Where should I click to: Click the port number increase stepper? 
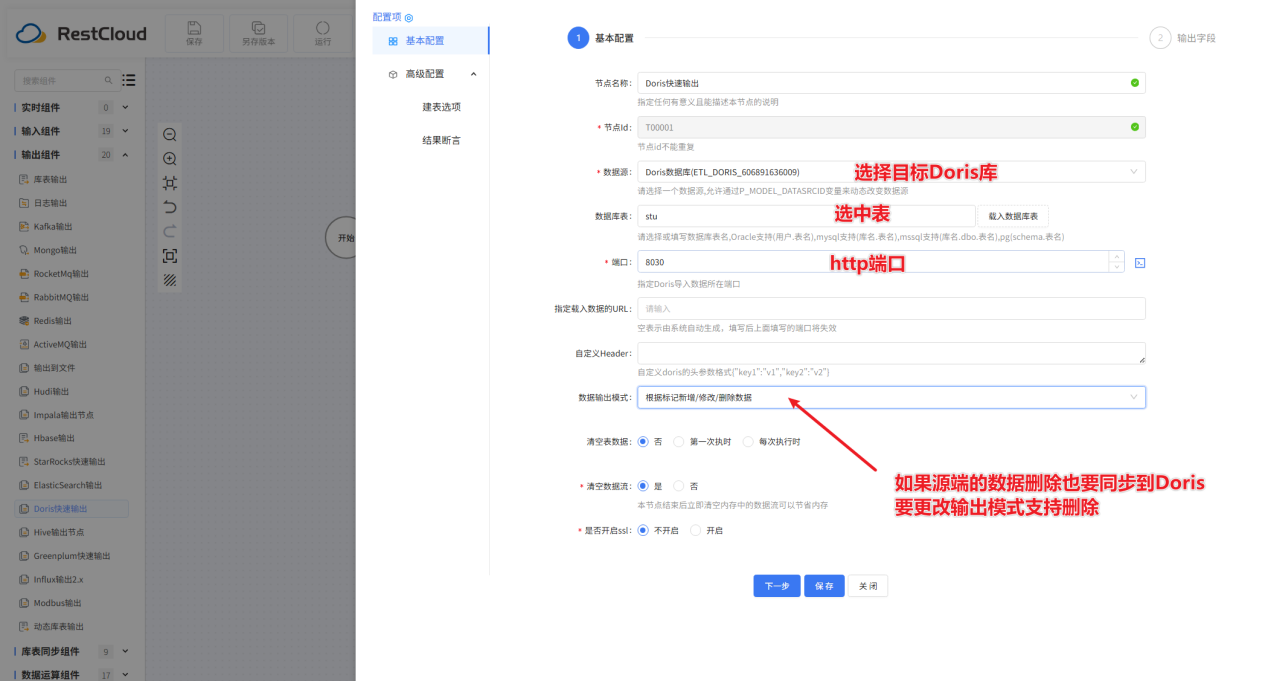(x=1116, y=256)
